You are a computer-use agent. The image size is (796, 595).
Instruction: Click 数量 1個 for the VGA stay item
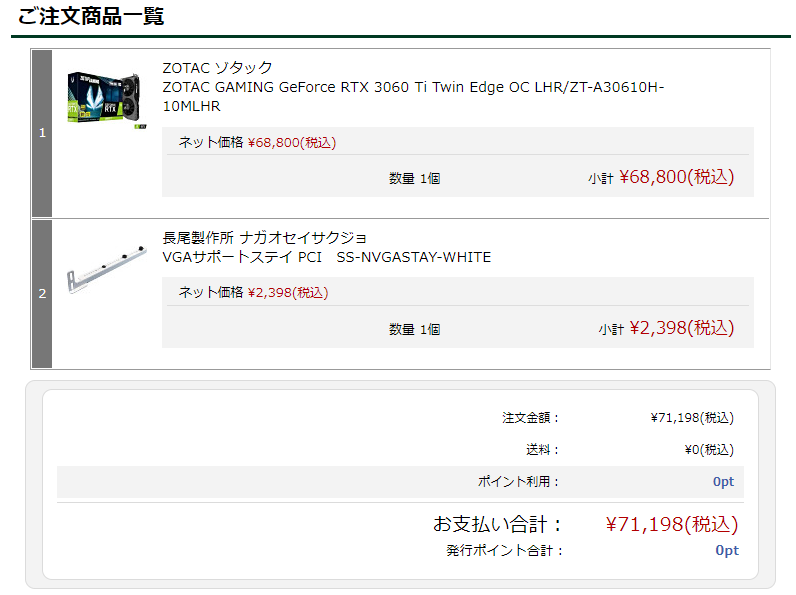[414, 329]
